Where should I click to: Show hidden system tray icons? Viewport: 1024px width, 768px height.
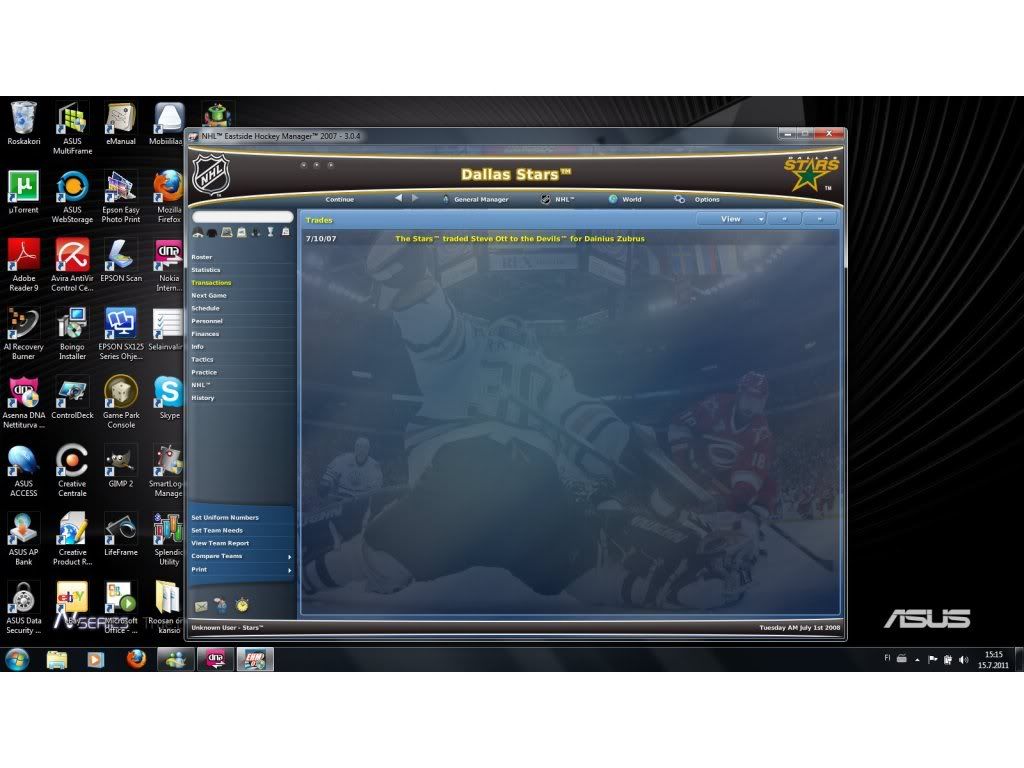tap(918, 660)
